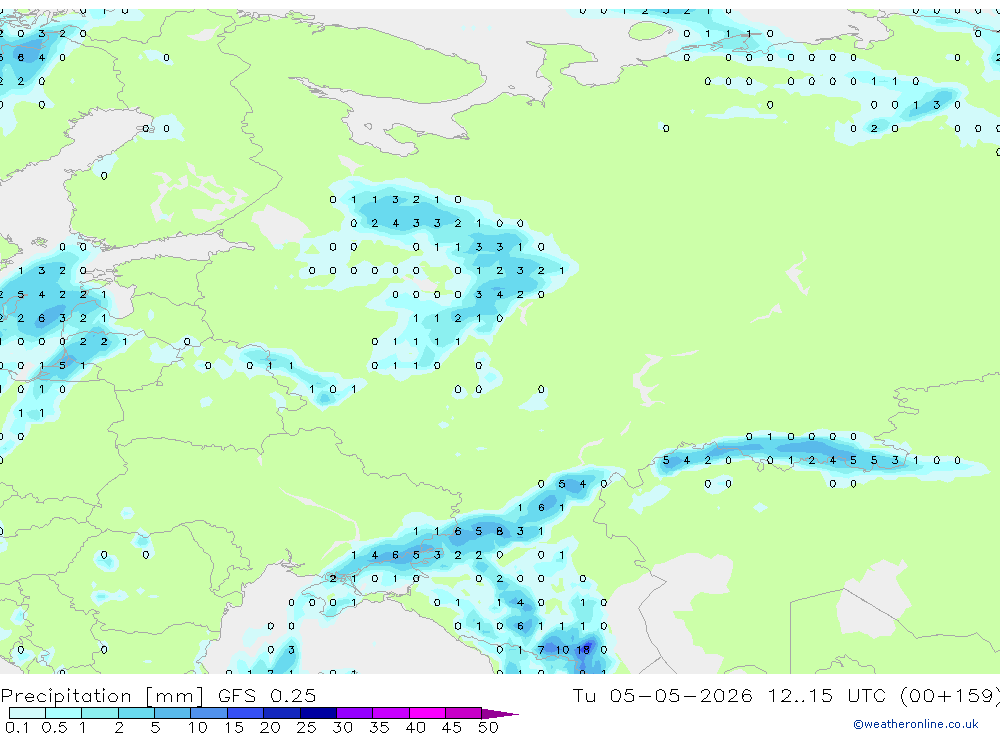Click the '0.5' legend scale label
Viewport: 1000px width, 733px height.
(x=54, y=727)
